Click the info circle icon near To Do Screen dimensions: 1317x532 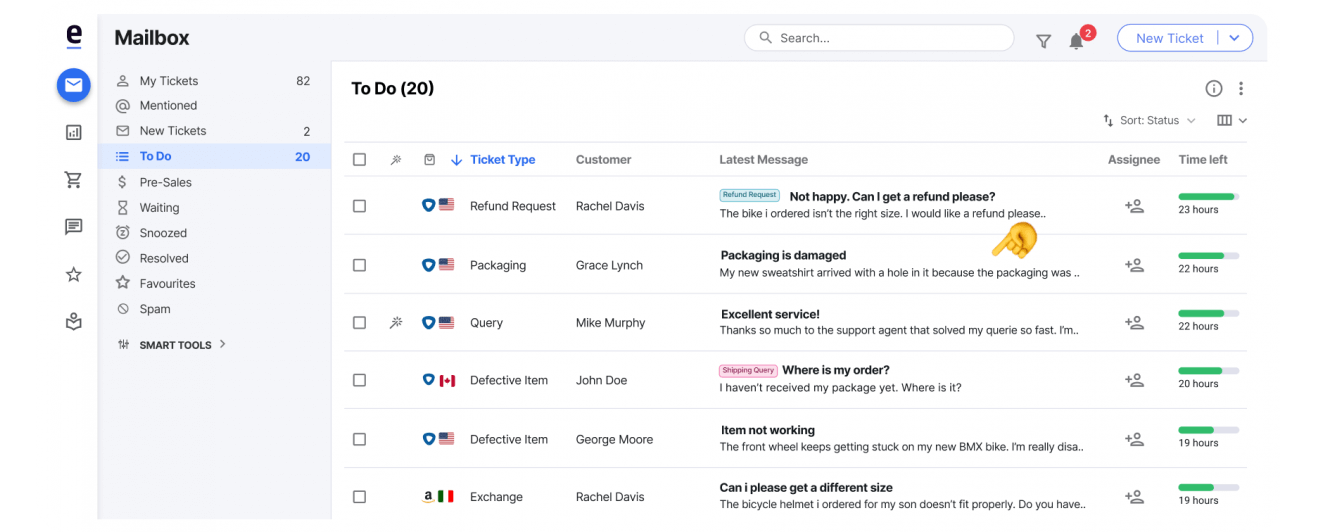pos(1214,88)
